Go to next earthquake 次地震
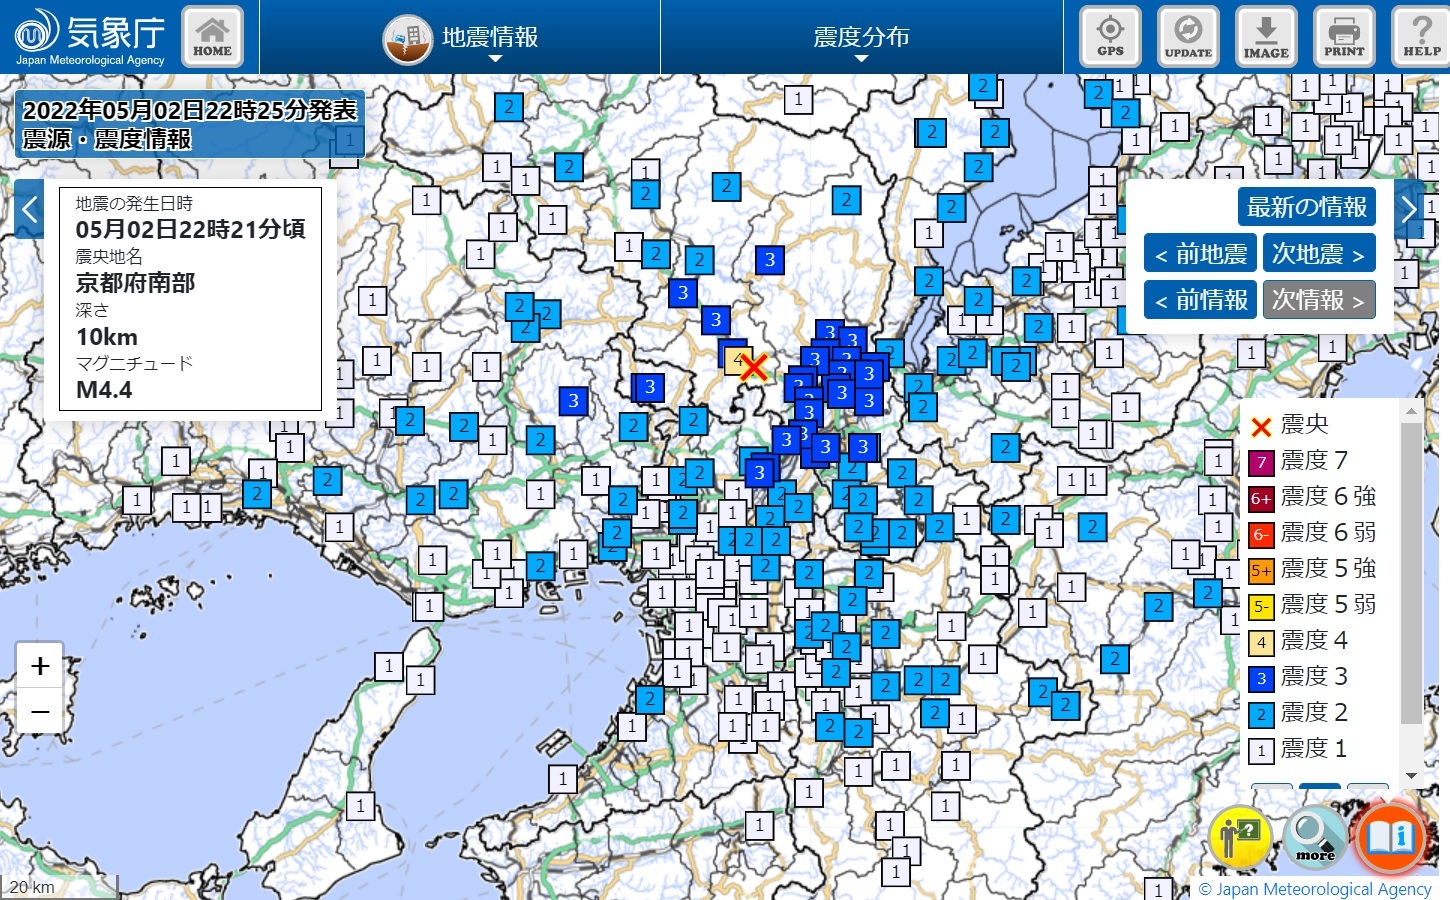Viewport: 1450px width, 900px height. tap(1318, 254)
